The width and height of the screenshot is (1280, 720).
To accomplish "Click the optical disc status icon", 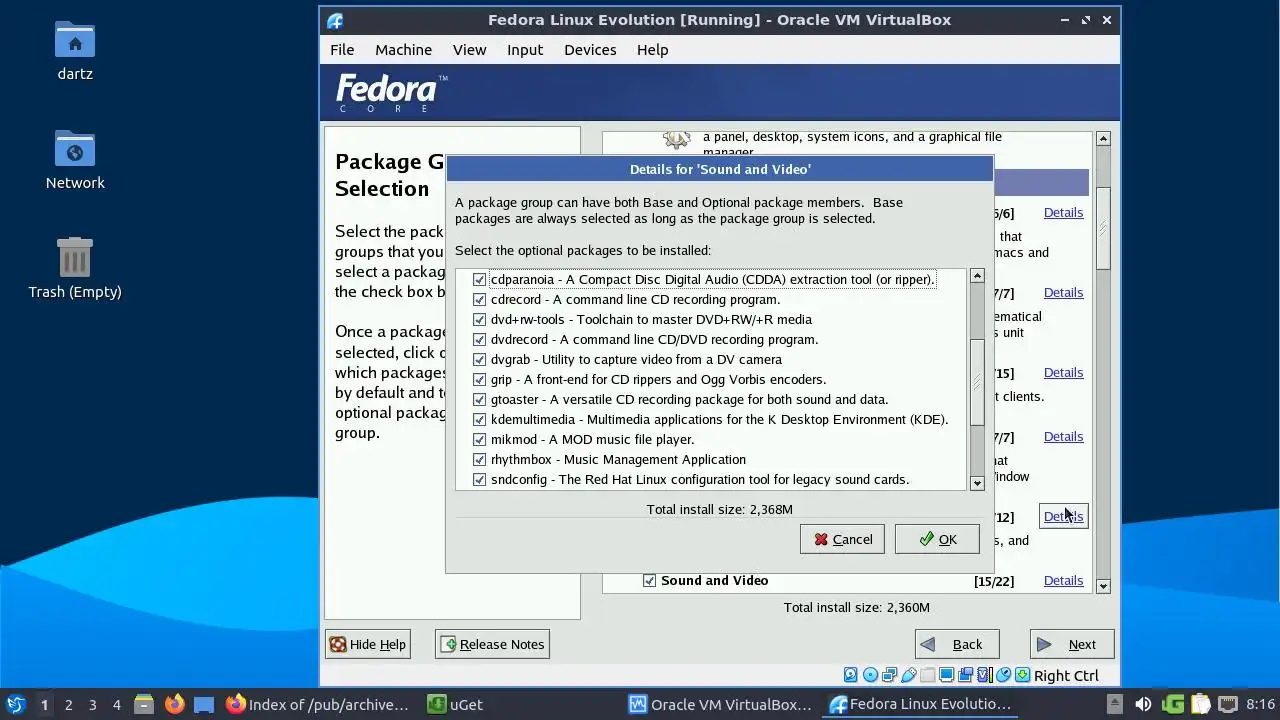I will [x=871, y=675].
